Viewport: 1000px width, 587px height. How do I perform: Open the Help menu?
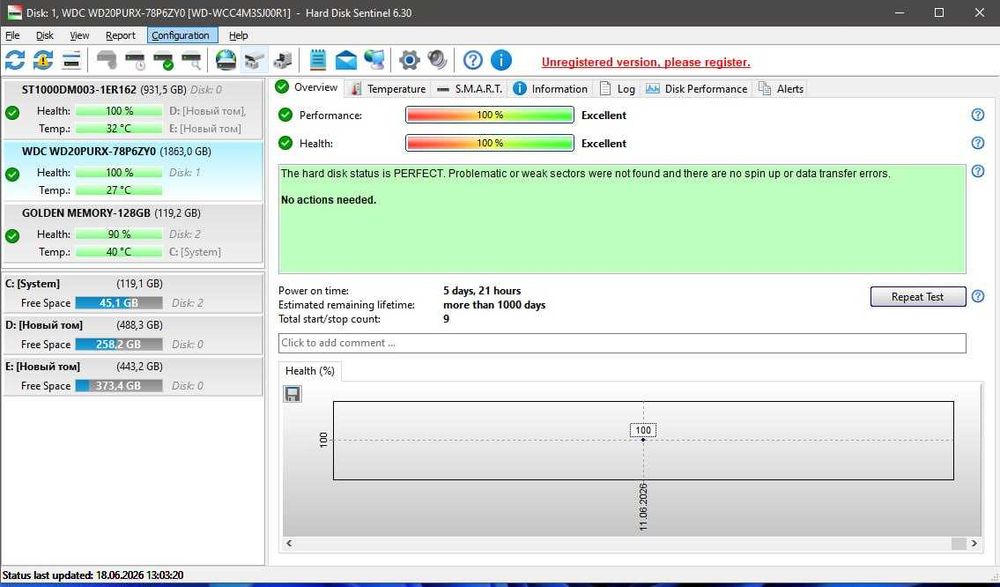coord(238,35)
